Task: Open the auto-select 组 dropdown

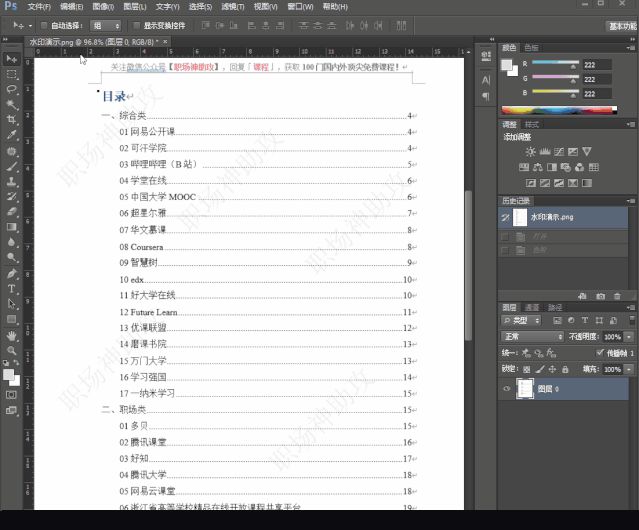Action: (106, 26)
